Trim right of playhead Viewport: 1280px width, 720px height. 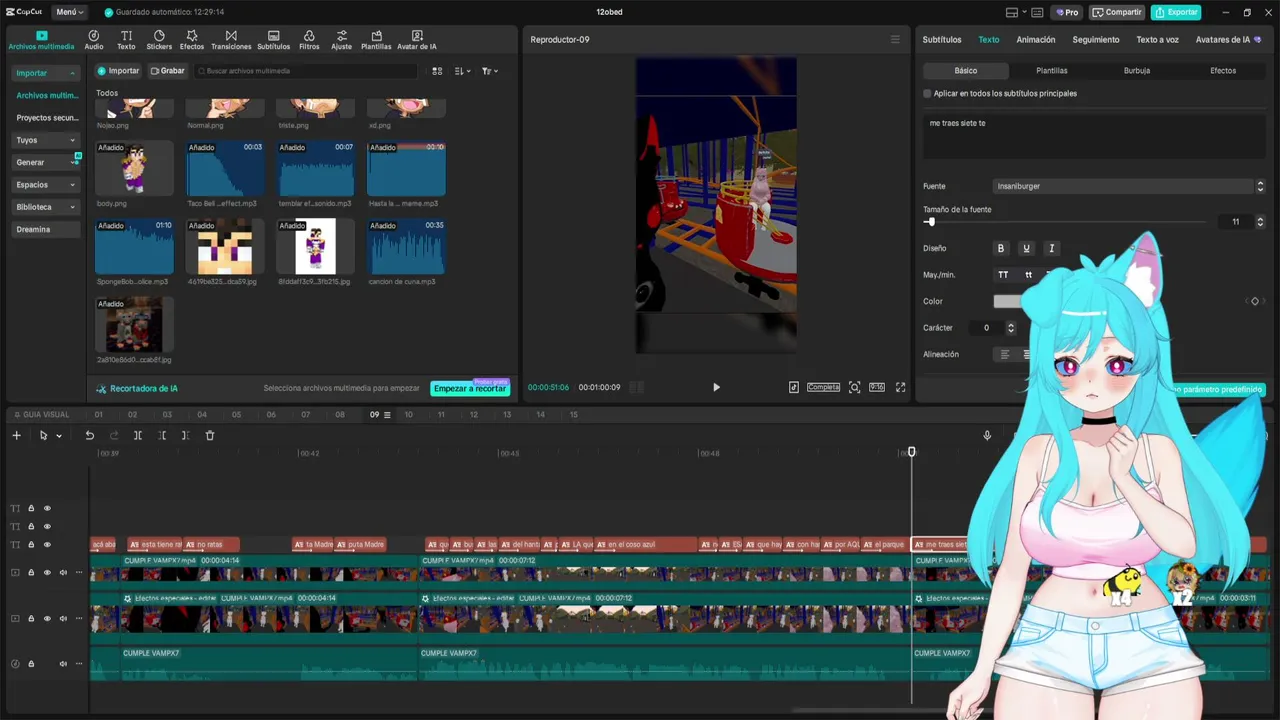pyautogui.click(x=185, y=435)
